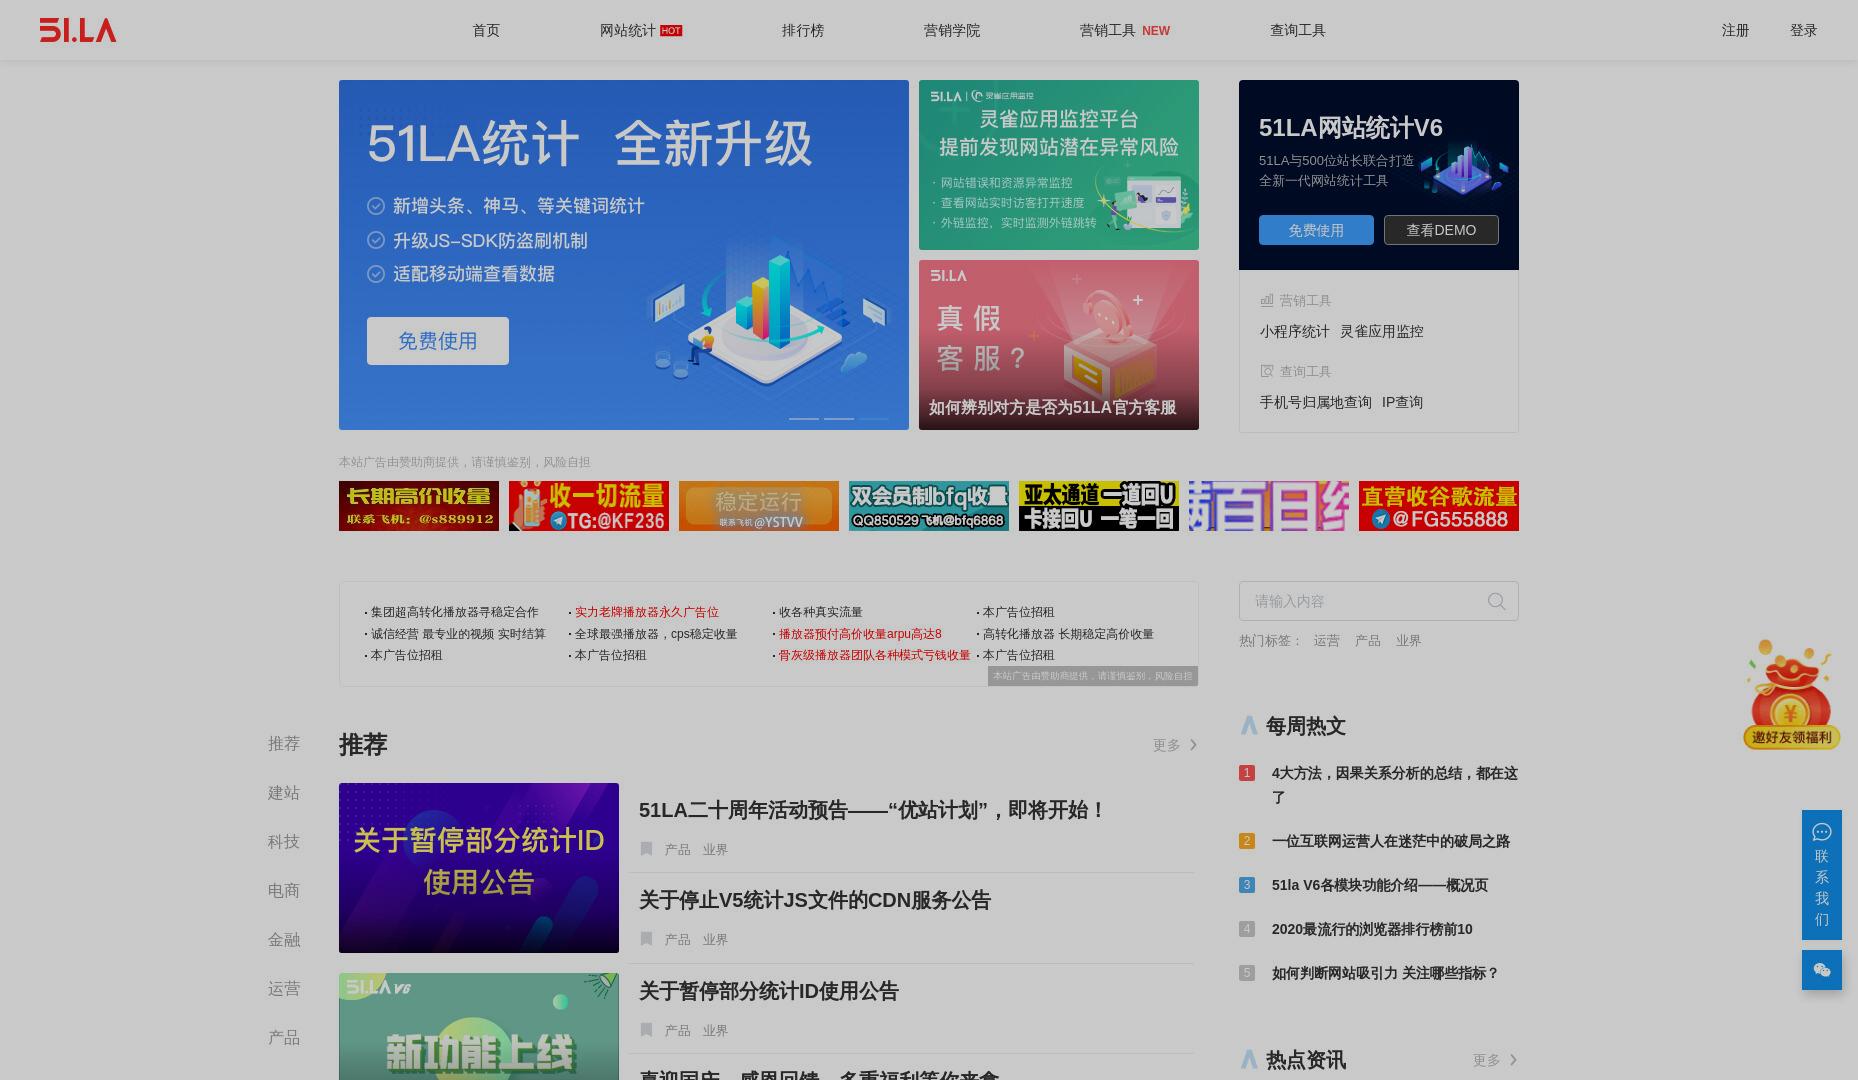Click the red lucky bag invite icon

click(1791, 694)
